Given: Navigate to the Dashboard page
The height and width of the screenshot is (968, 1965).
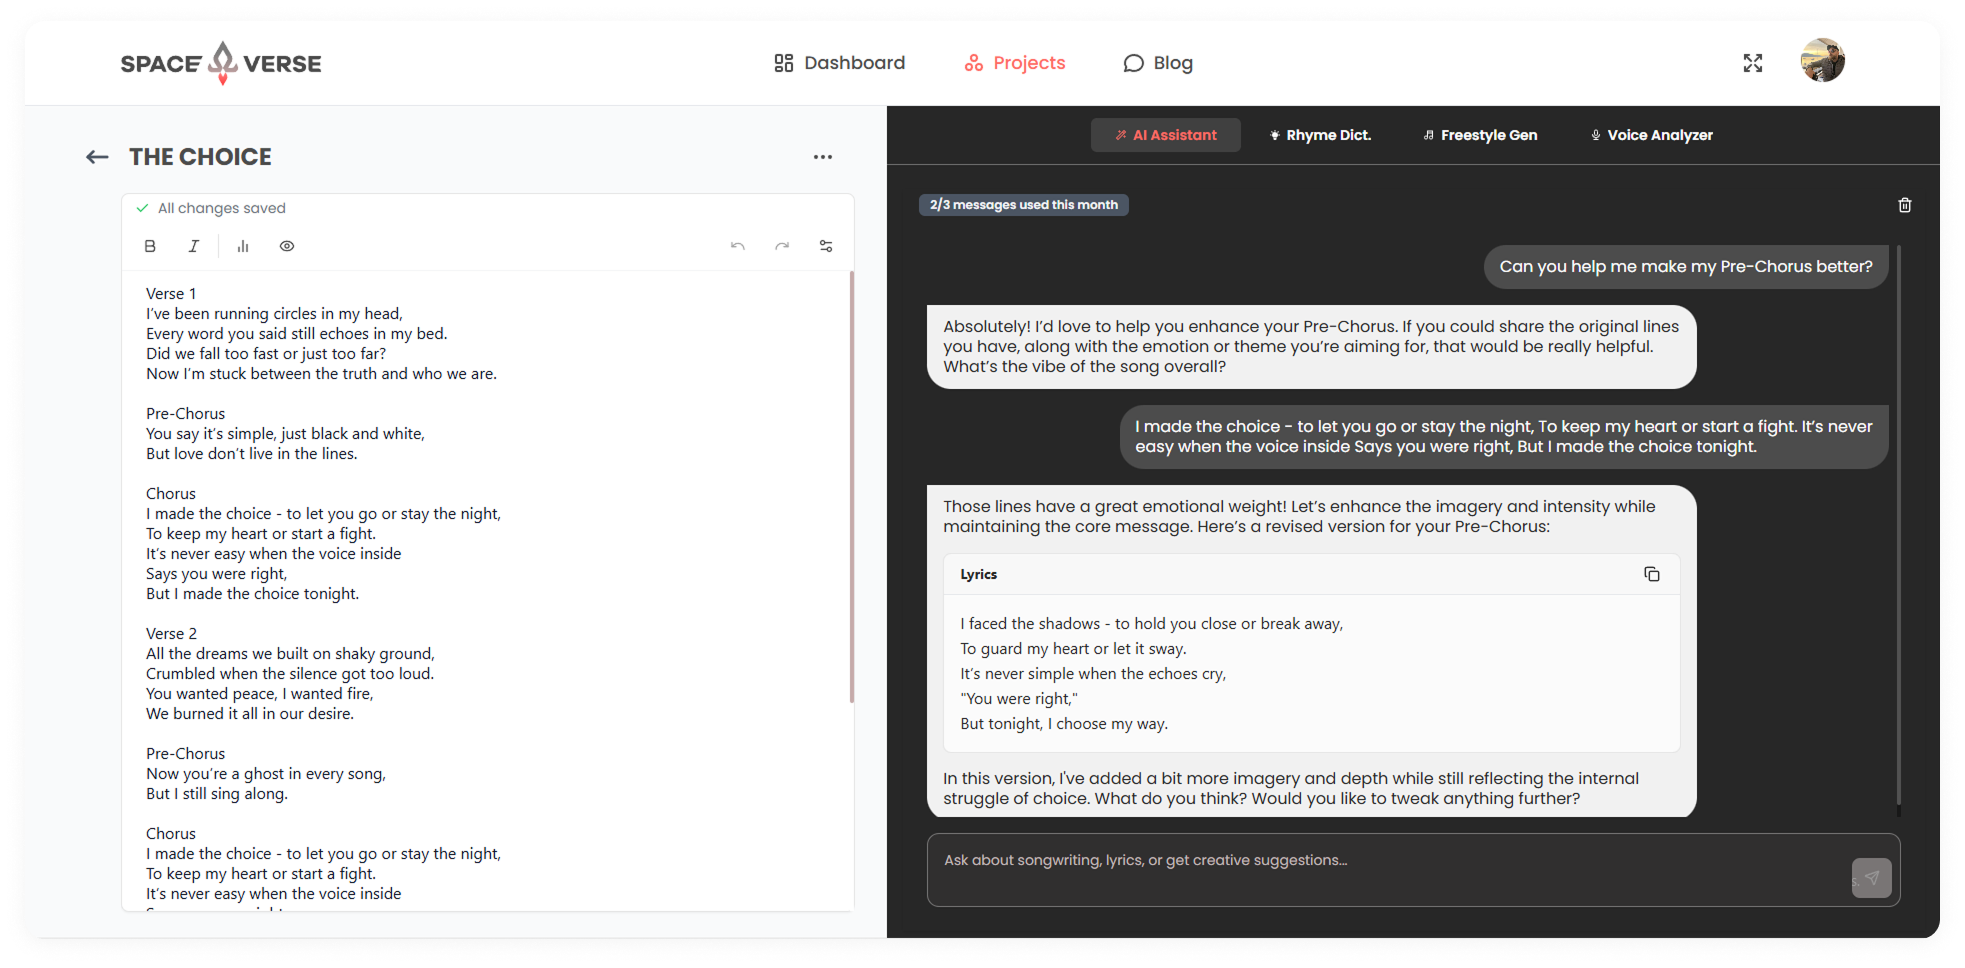Looking at the screenshot, I should pyautogui.click(x=839, y=63).
